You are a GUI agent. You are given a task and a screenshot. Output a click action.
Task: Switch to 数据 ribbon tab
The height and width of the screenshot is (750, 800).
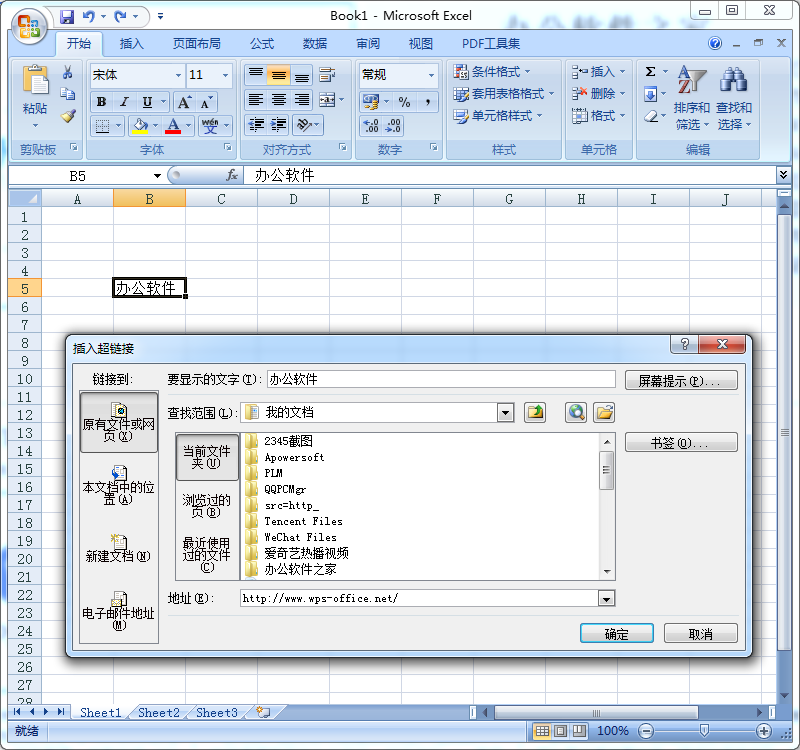point(315,44)
